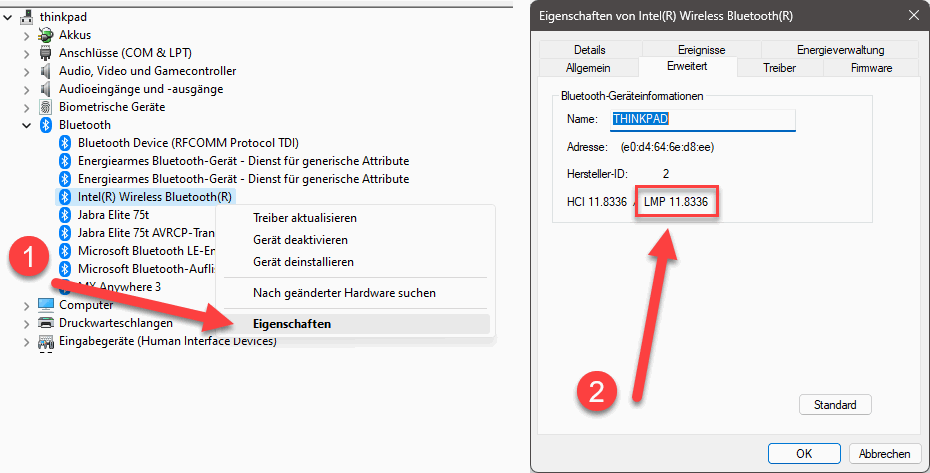This screenshot has width=930, height=473.
Task: Expand Audioeingänge und -ausgänge category
Action: tap(26, 90)
